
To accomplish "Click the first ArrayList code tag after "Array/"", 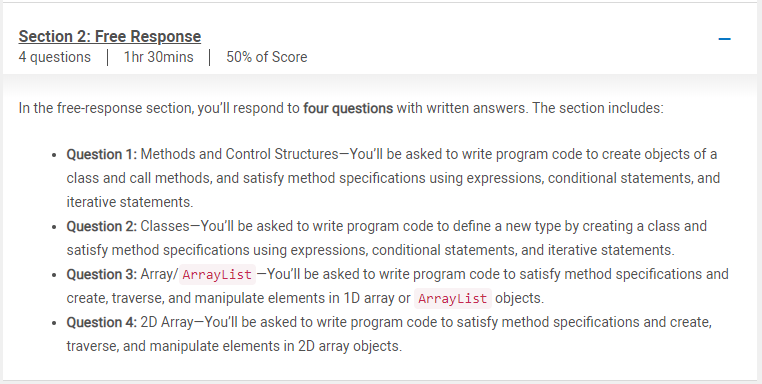I will 217,274.
